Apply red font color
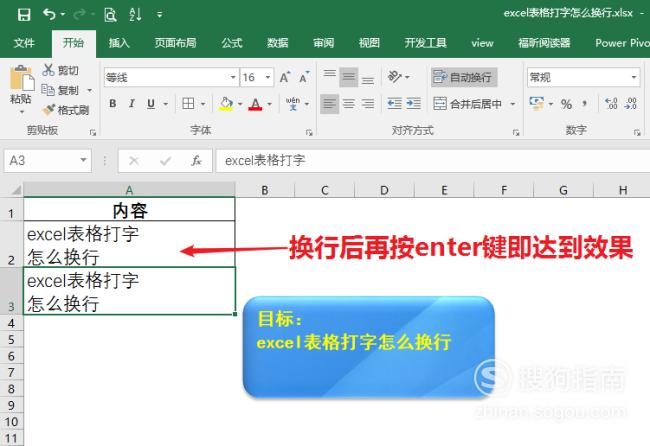This screenshot has height=446, width=650. (x=255, y=104)
